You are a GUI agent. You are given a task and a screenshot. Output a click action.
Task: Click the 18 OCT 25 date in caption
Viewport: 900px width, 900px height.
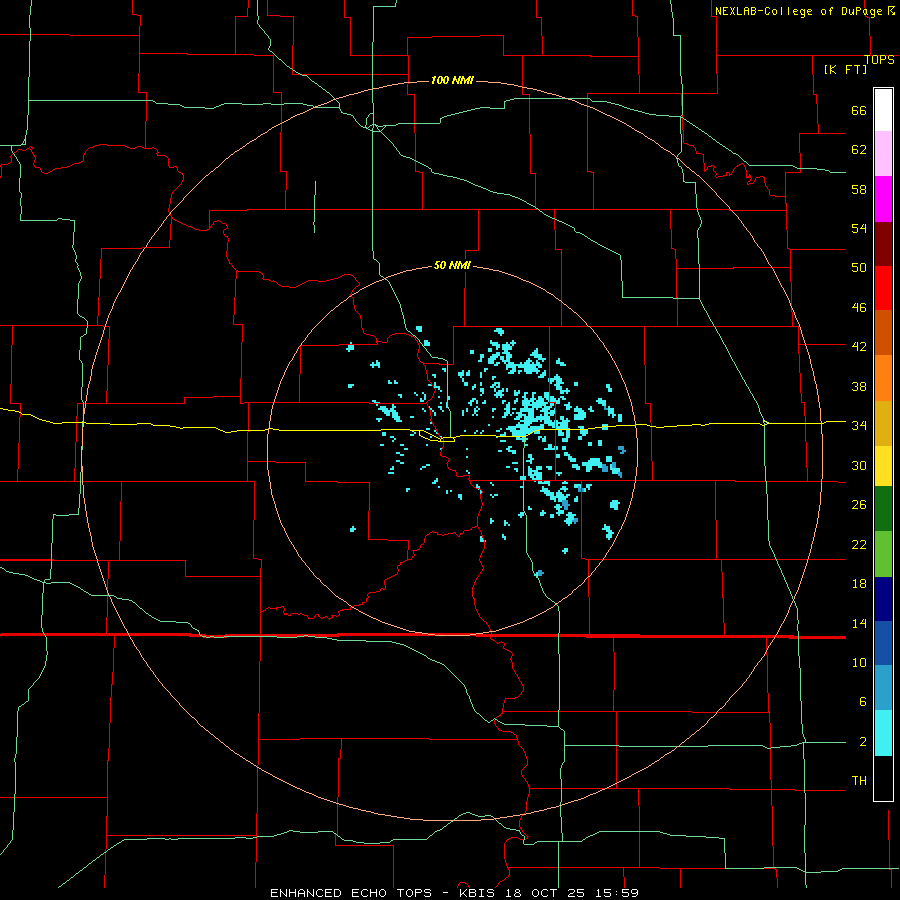point(545,893)
